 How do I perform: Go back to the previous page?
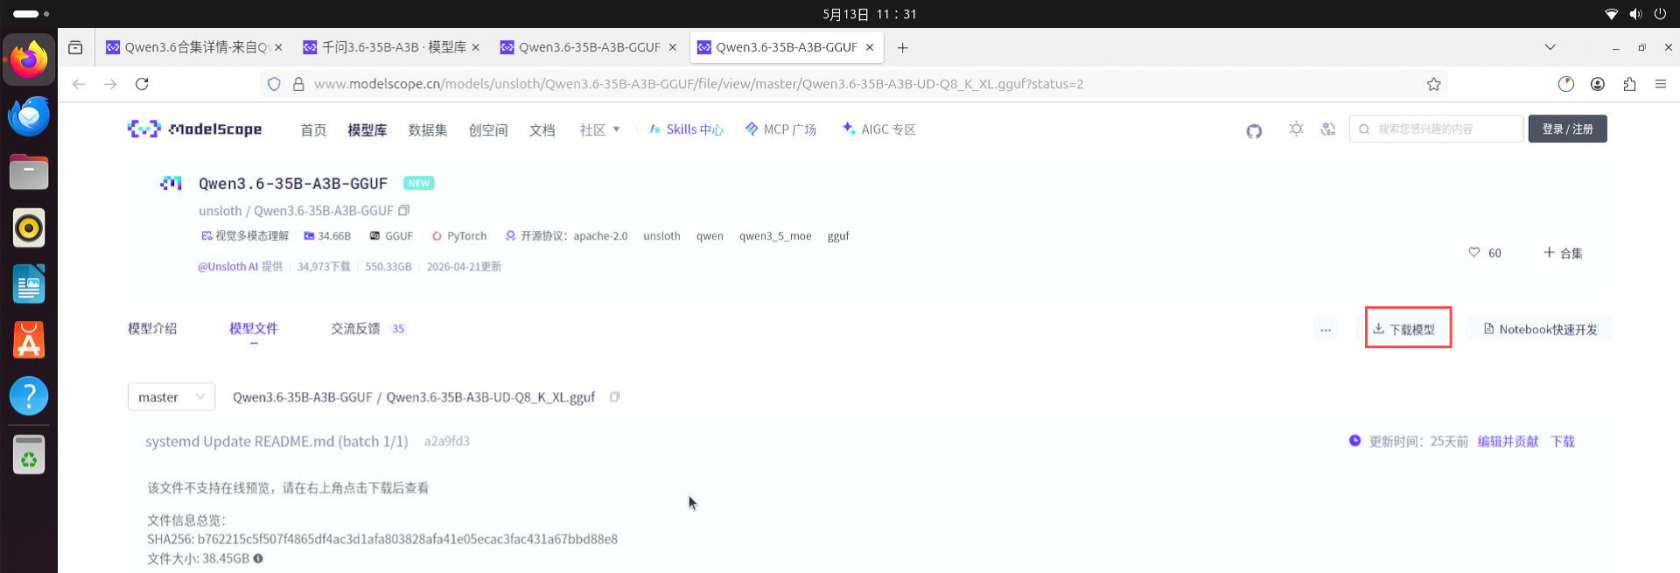(x=79, y=84)
